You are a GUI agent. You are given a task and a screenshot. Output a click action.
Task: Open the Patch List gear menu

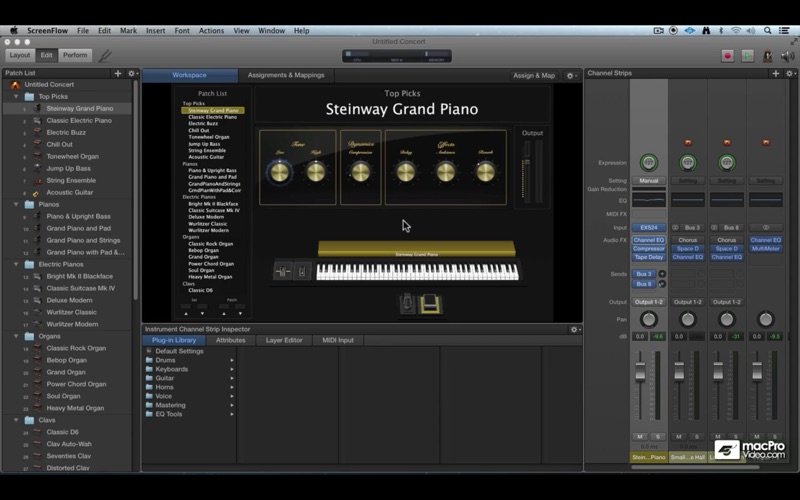(x=132, y=73)
